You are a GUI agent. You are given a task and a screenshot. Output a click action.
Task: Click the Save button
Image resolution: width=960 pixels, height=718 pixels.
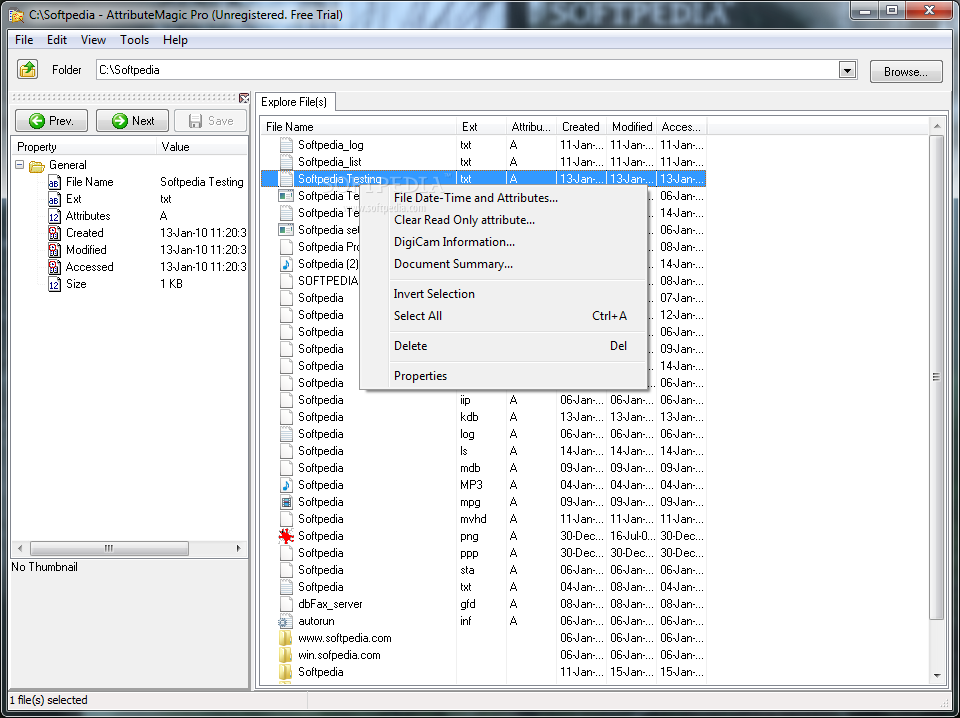click(x=211, y=121)
